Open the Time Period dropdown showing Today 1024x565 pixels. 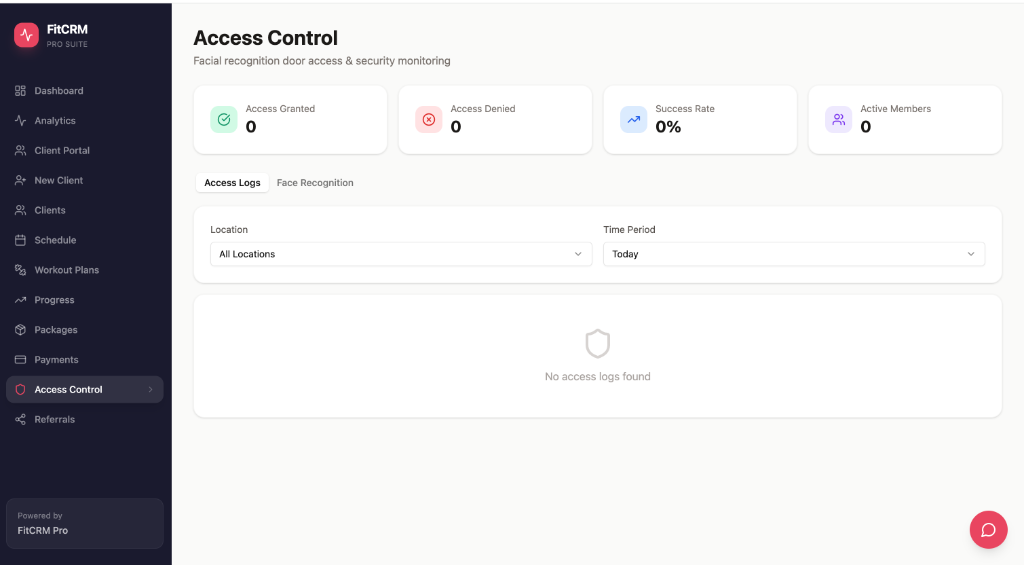point(794,254)
